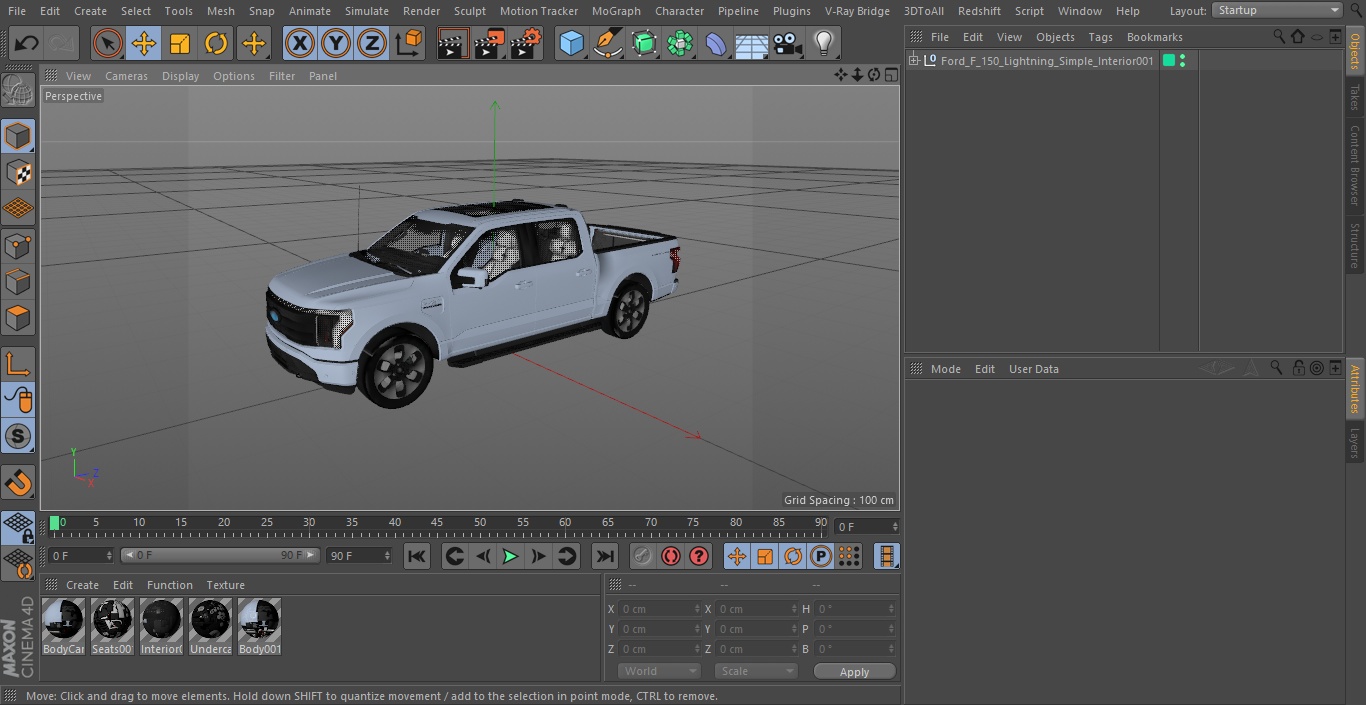
Task: Toggle Z axis lock
Action: coord(372,43)
